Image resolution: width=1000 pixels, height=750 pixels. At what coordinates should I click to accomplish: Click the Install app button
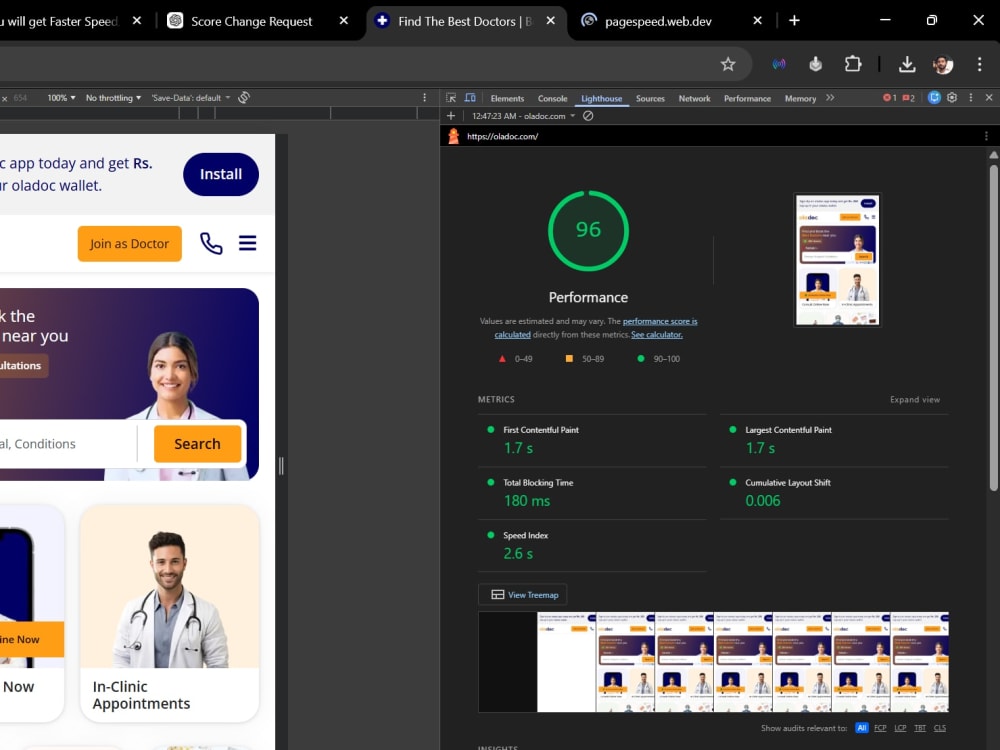(221, 174)
